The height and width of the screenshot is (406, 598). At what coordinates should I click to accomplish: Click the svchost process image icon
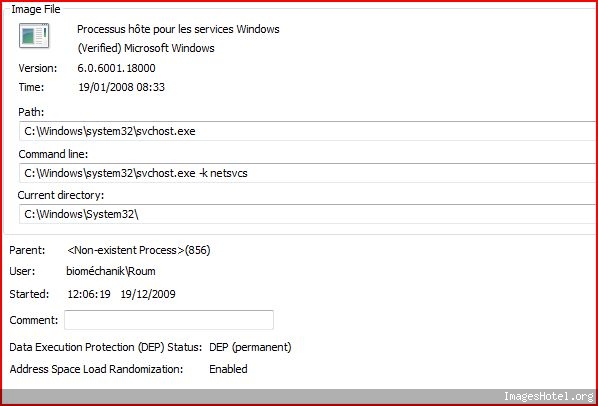click(x=34, y=36)
